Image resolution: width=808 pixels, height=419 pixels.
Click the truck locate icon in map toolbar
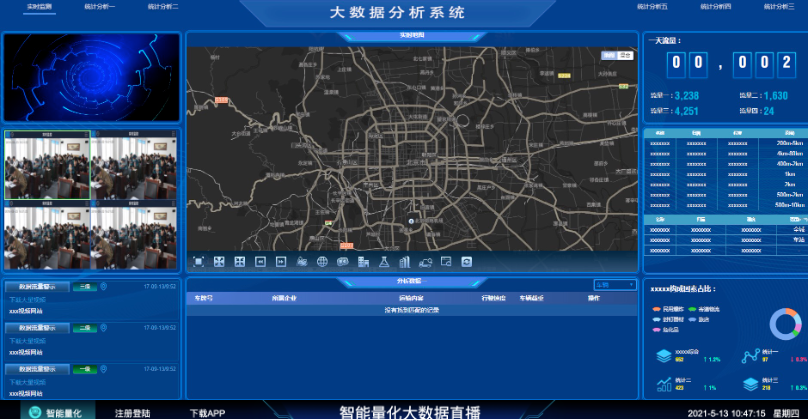coord(425,262)
